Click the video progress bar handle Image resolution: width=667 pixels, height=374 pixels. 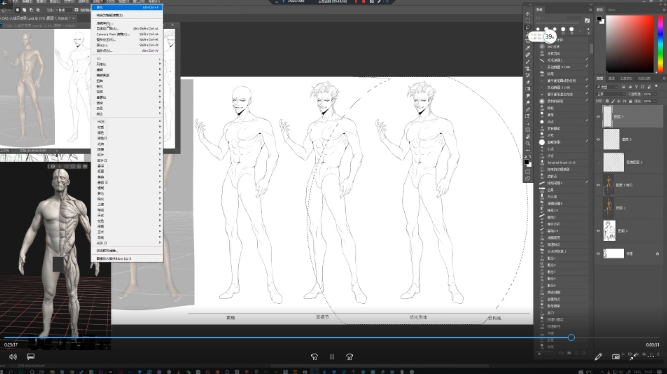click(571, 337)
